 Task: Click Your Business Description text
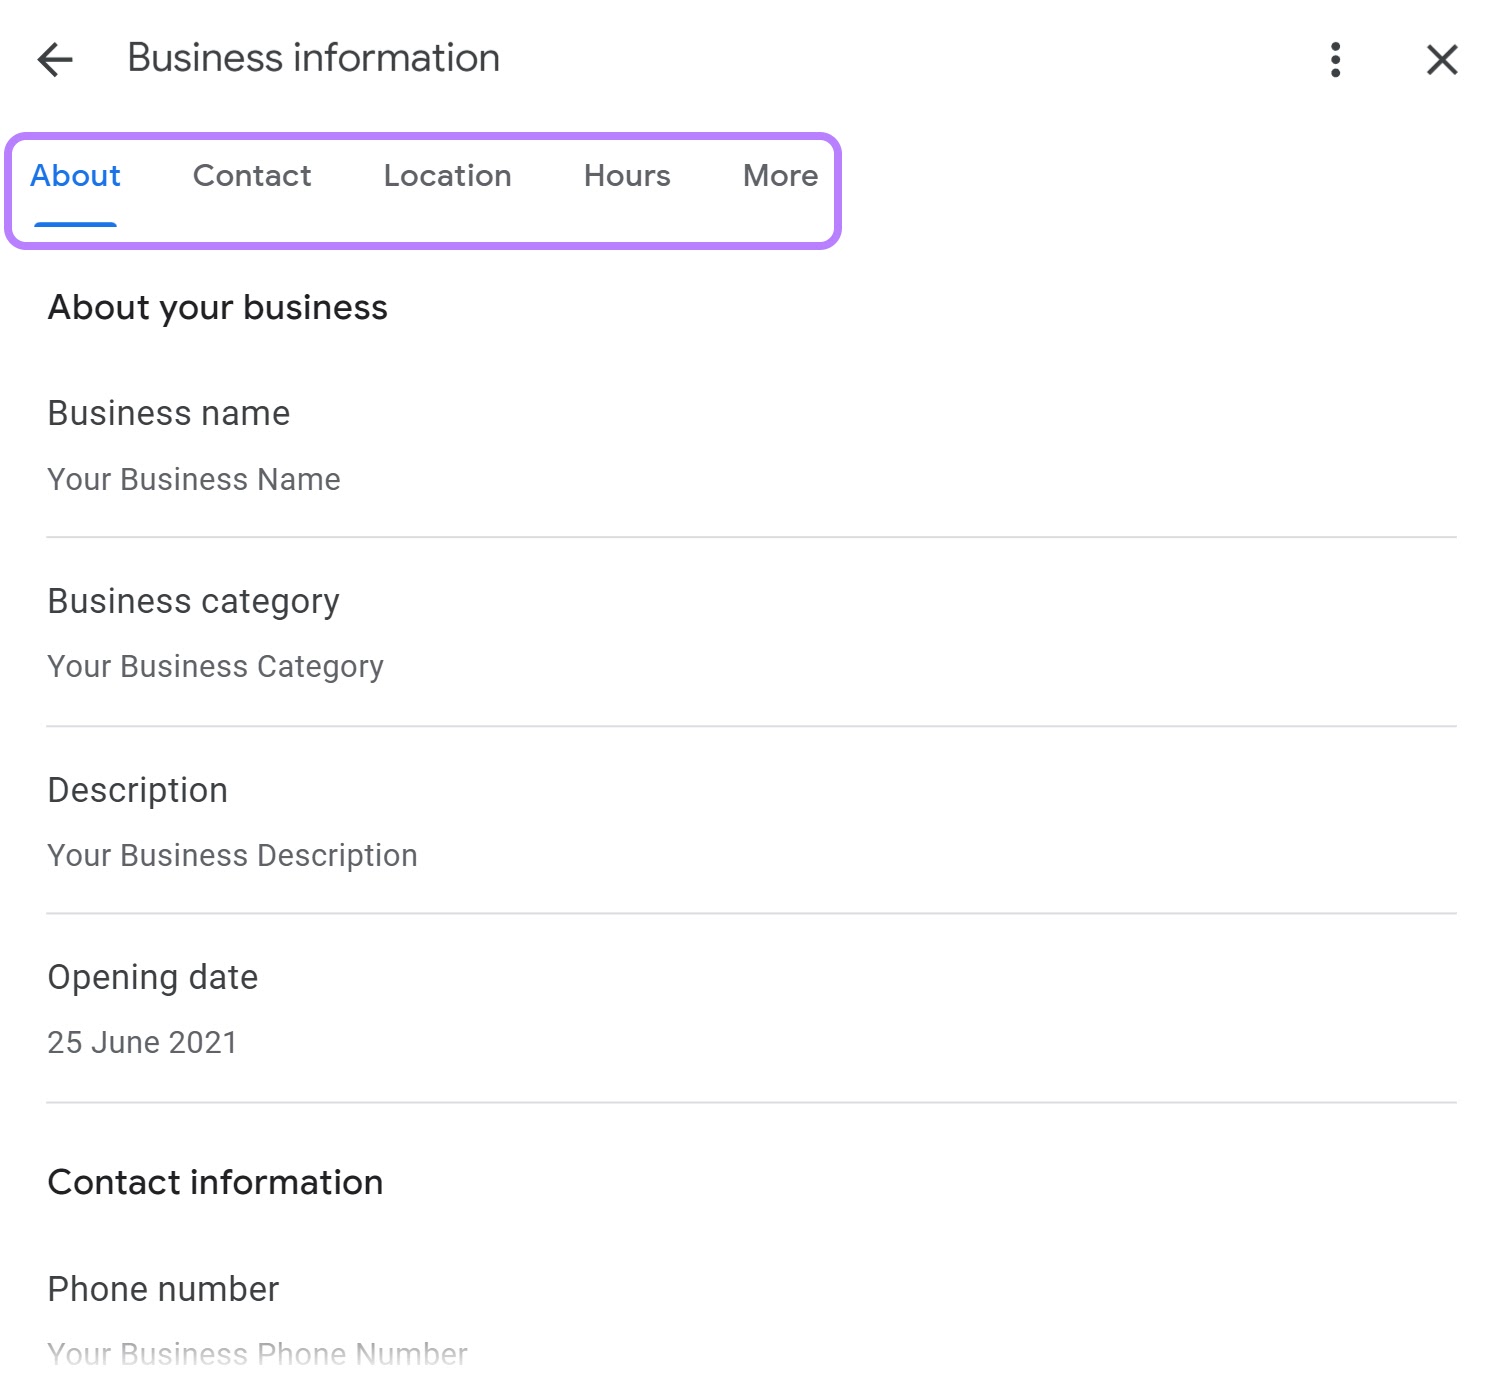click(x=232, y=855)
